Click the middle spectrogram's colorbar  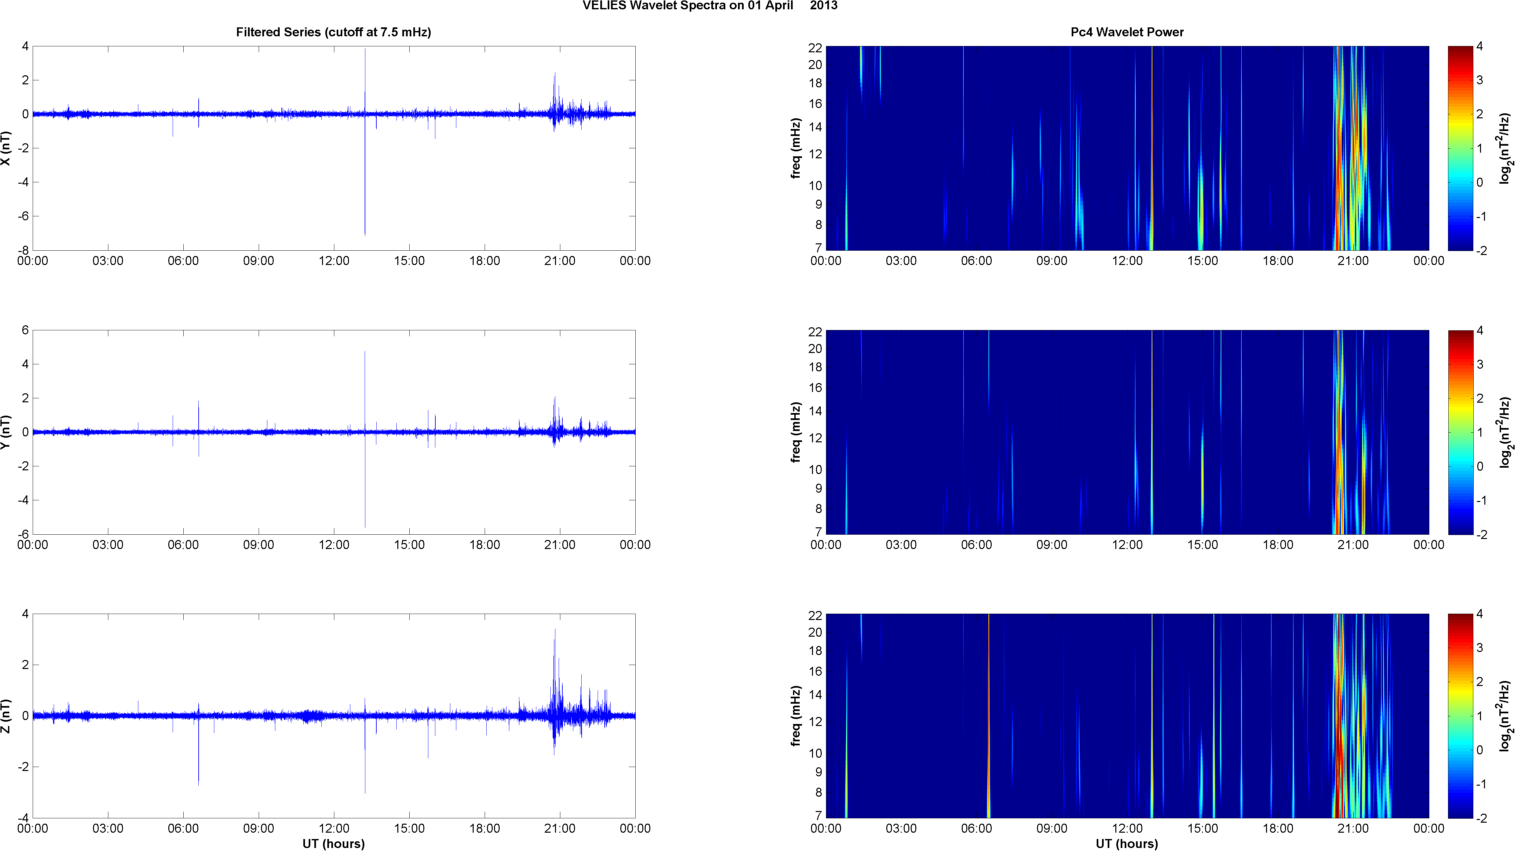coord(1460,432)
